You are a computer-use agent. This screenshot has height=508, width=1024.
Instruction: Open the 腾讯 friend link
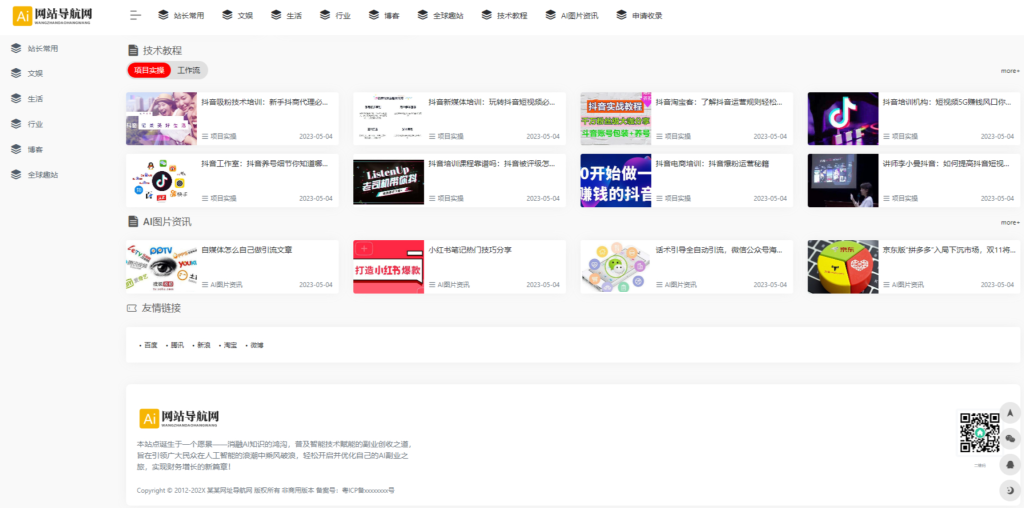point(177,345)
